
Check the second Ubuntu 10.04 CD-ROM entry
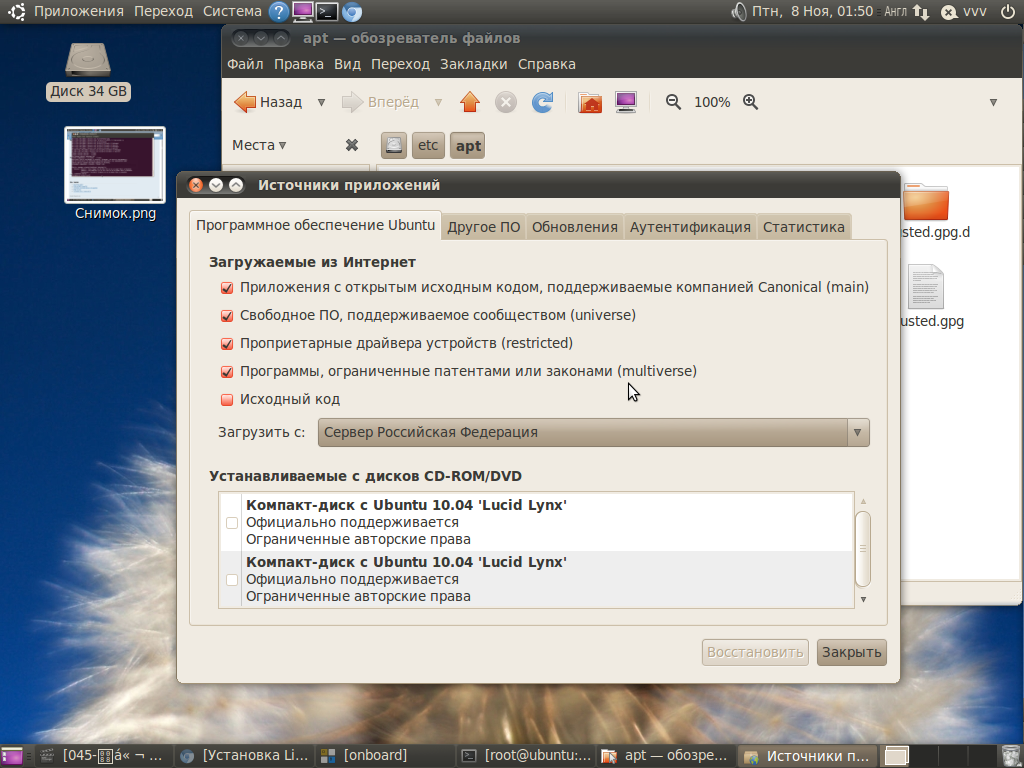231,579
